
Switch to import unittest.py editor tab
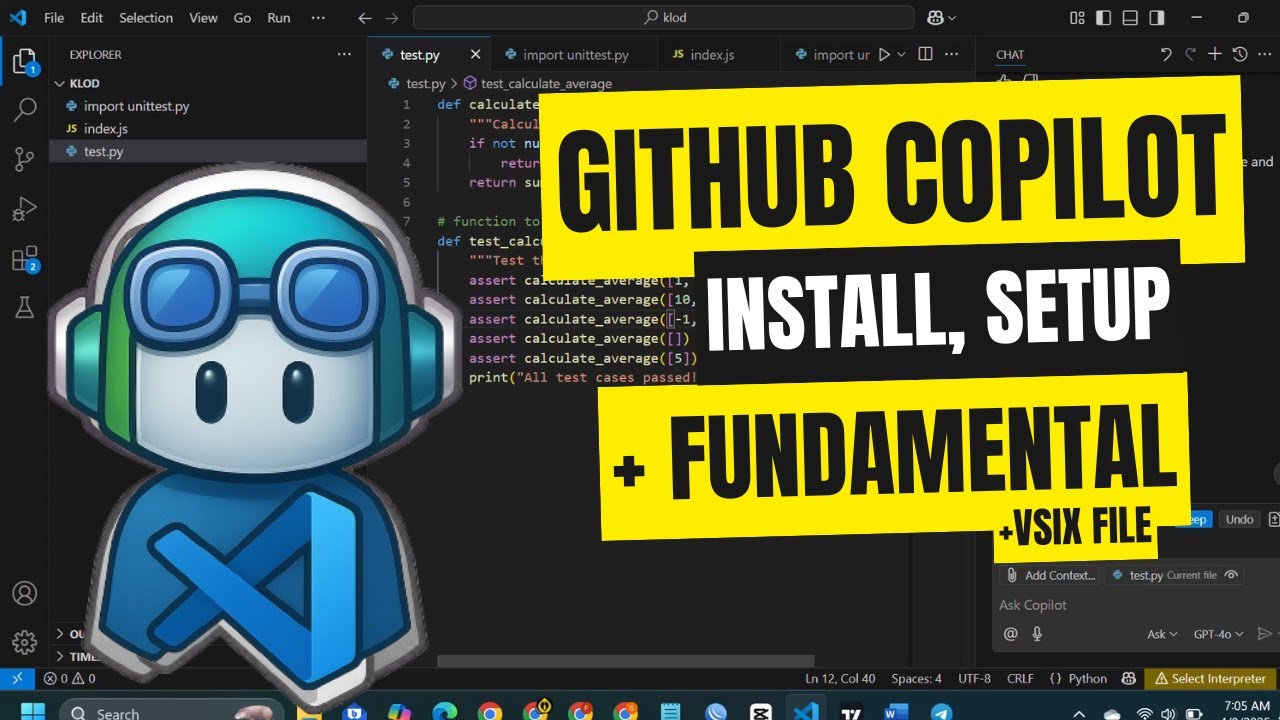[575, 55]
